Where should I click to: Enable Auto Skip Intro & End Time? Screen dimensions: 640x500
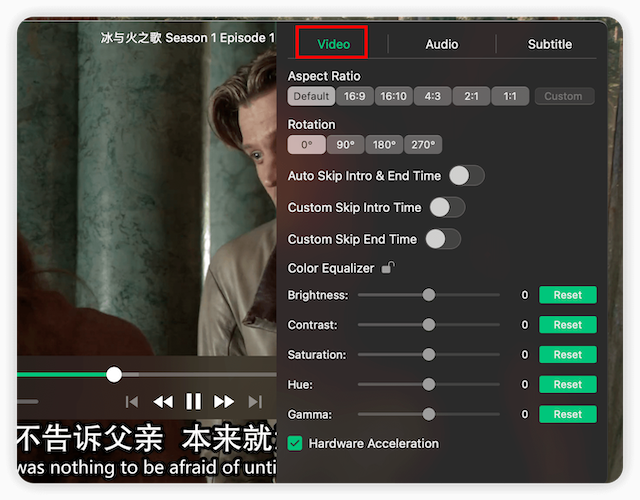[466, 176]
